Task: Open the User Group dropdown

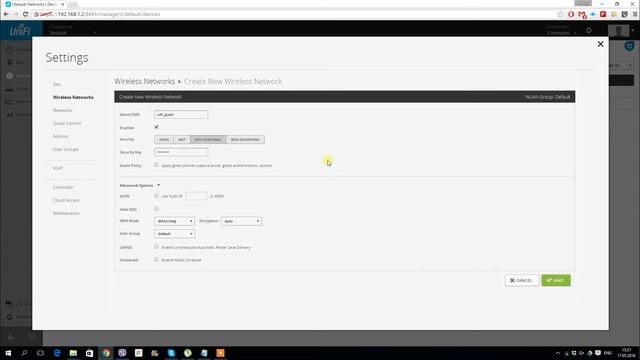Action: pos(175,234)
